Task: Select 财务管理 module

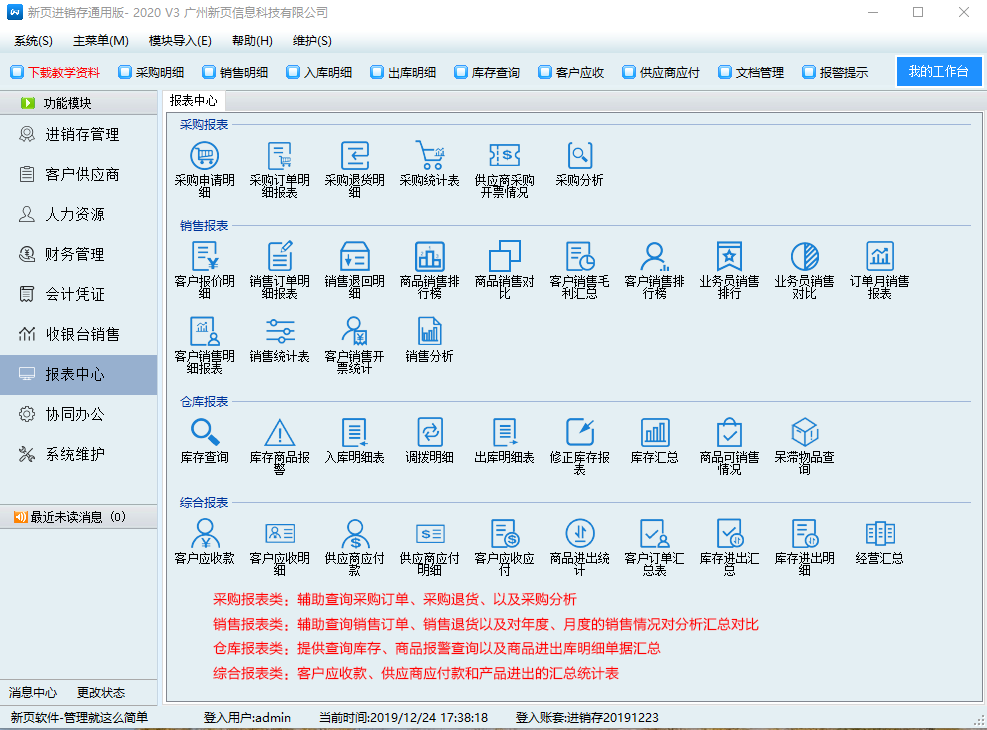Action: (x=79, y=254)
